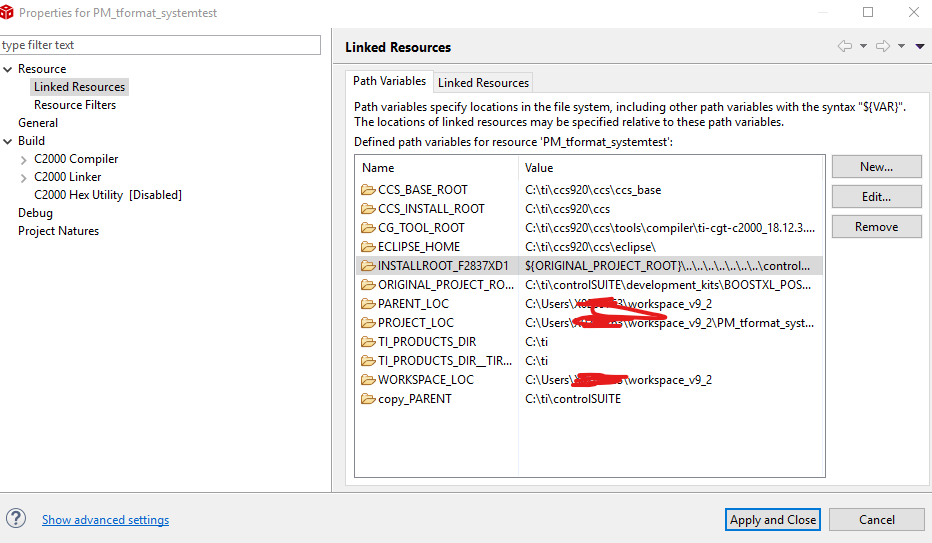The width and height of the screenshot is (932, 543).
Task: Click the back navigation arrow icon
Action: tap(845, 47)
